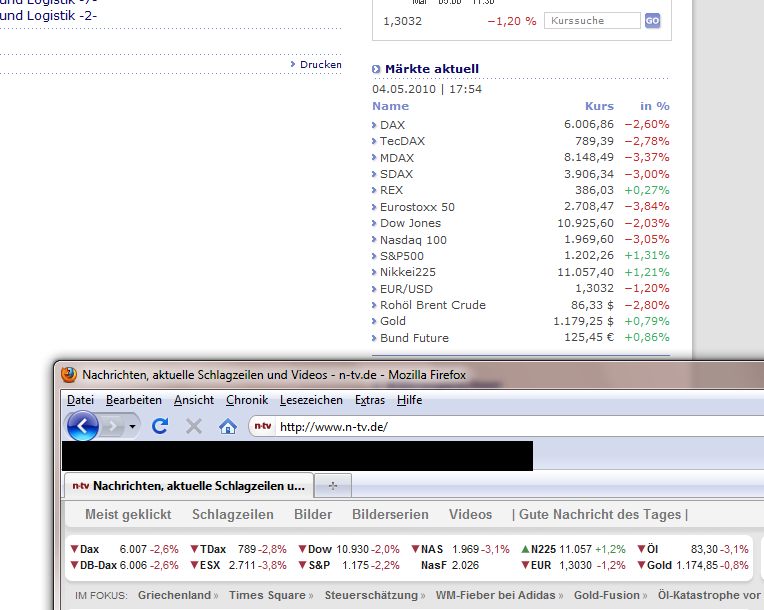Viewport: 764px width, 610px height.
Task: Click the n-tv site icon in address bar
Action: pos(262,427)
